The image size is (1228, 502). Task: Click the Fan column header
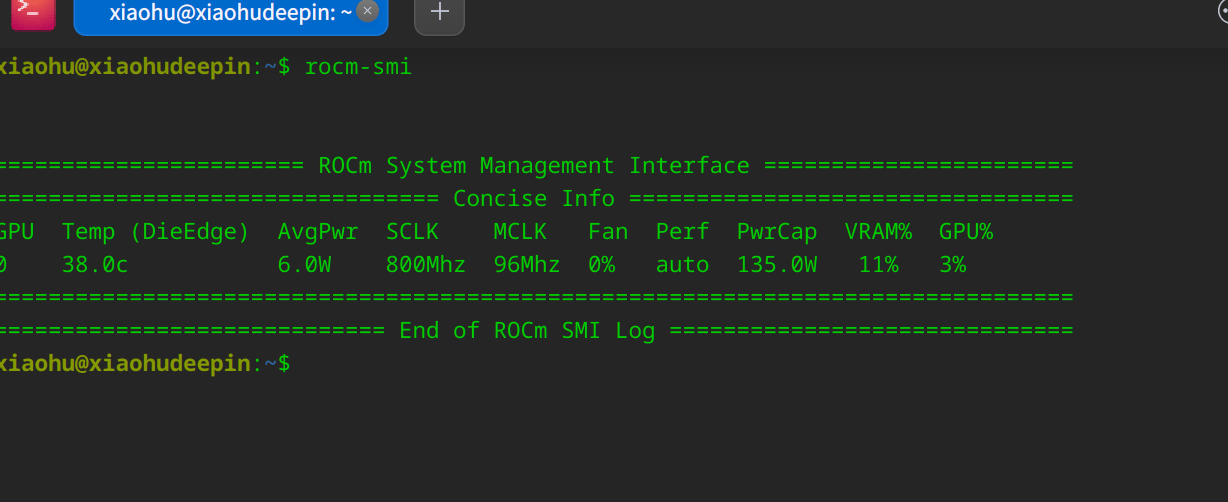pos(608,232)
